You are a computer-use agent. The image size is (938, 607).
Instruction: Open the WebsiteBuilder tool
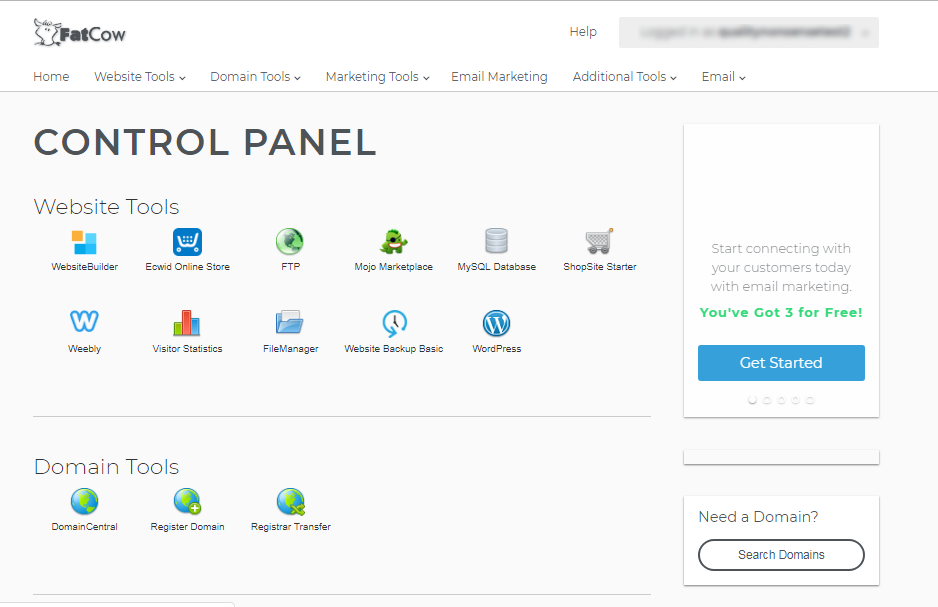(x=84, y=242)
